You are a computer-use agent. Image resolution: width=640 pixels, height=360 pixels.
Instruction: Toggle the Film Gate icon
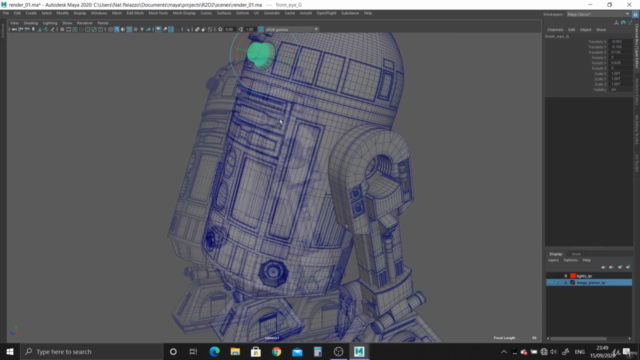(68, 29)
